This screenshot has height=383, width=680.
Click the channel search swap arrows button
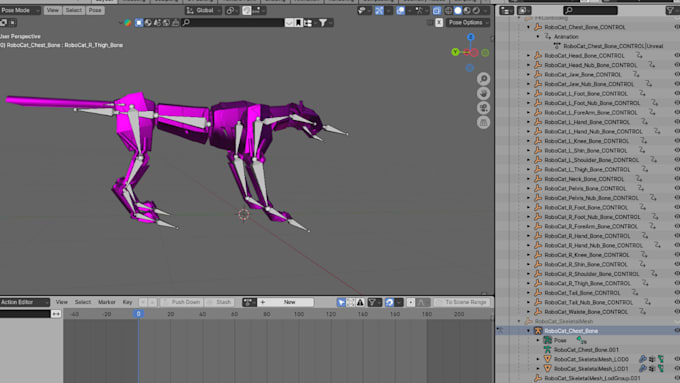(56, 314)
